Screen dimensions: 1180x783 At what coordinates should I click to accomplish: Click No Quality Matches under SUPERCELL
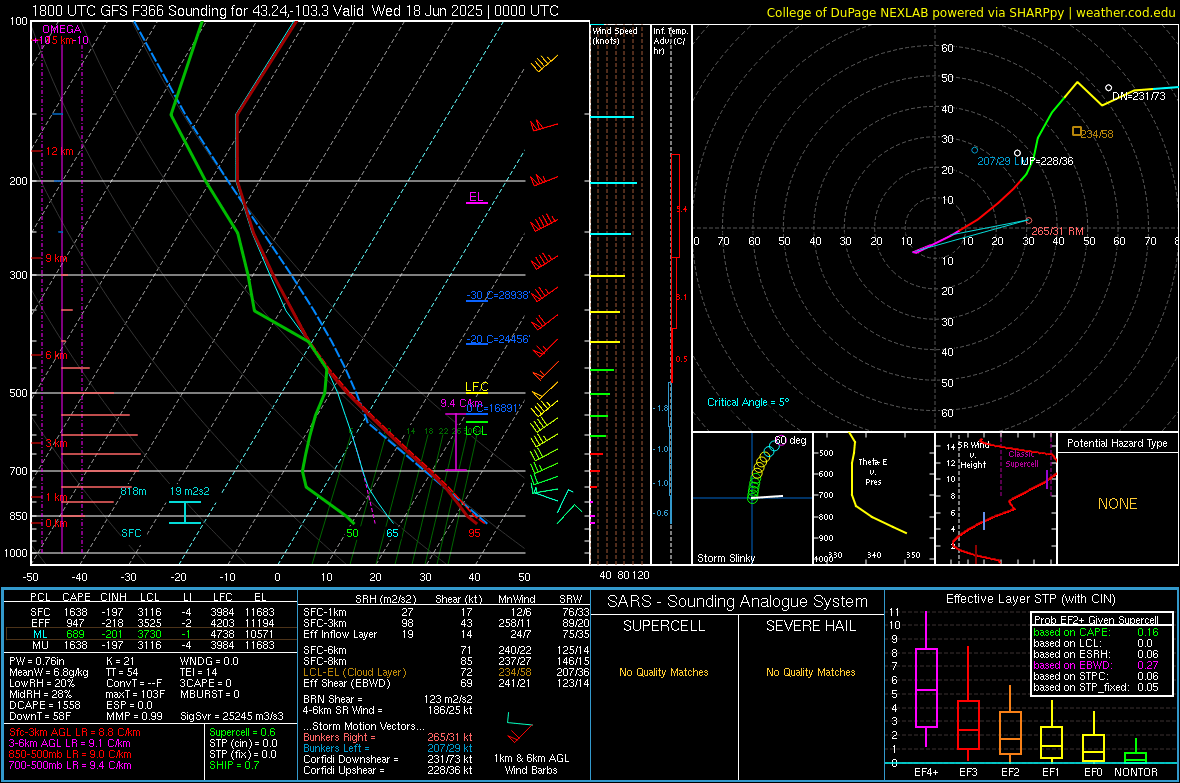coord(664,672)
